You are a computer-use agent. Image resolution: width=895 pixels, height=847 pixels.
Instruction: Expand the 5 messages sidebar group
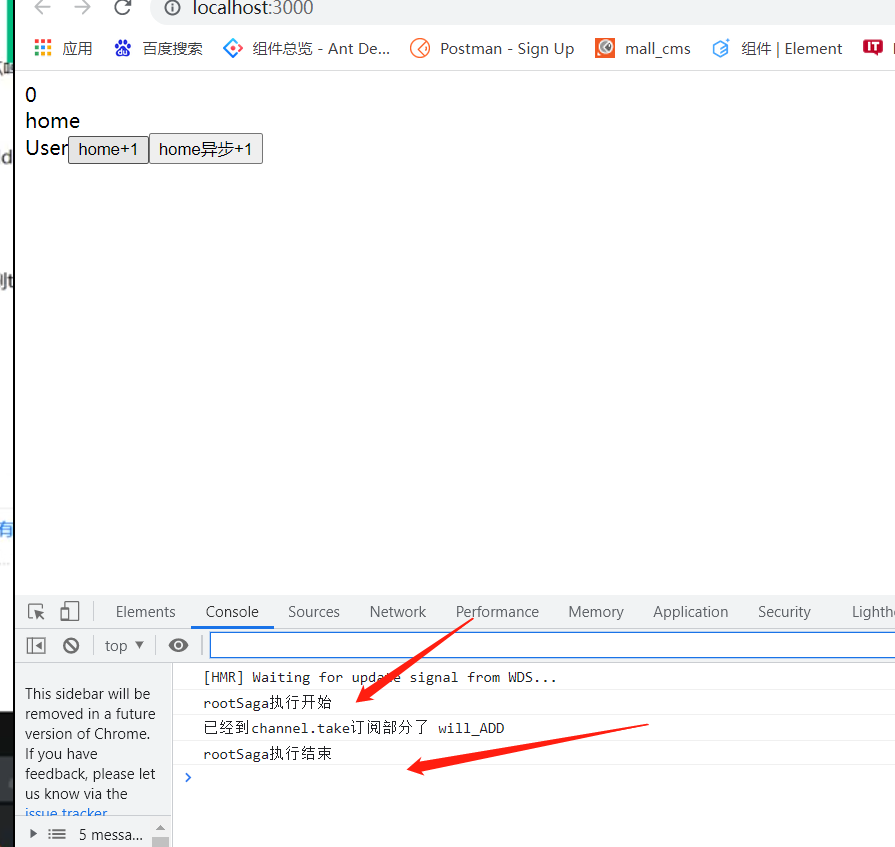point(34,834)
